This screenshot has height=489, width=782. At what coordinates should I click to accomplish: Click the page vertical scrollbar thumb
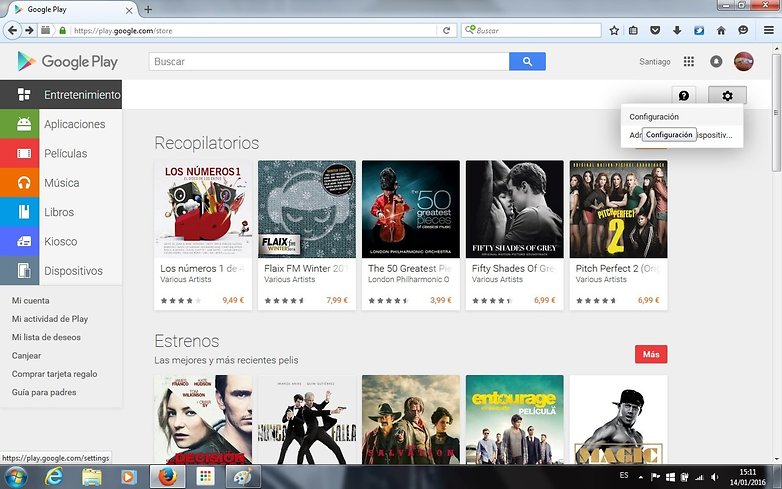(x=777, y=112)
